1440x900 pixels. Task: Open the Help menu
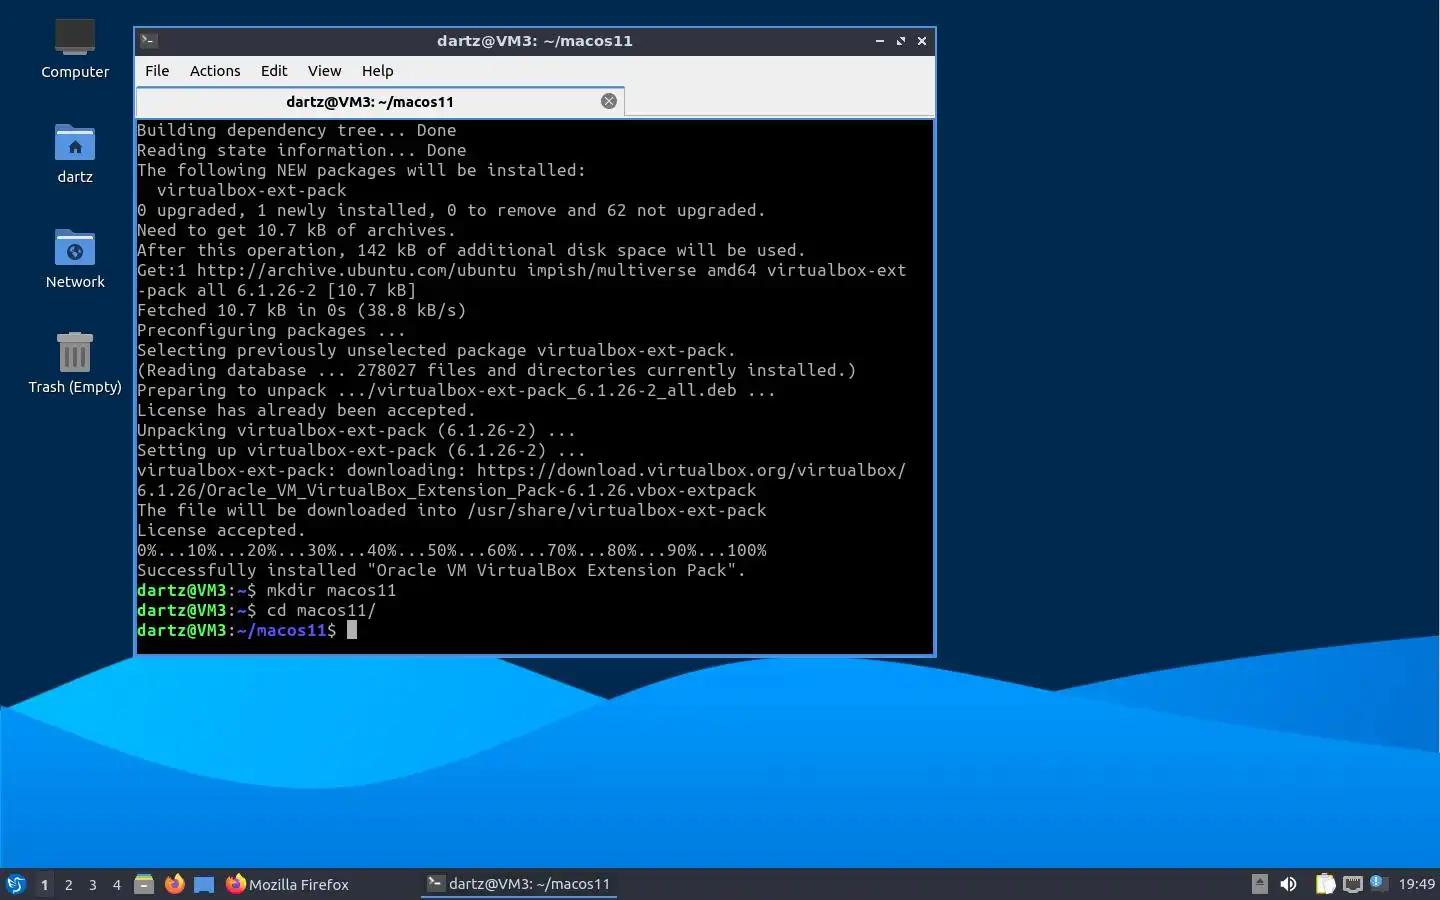coord(377,71)
